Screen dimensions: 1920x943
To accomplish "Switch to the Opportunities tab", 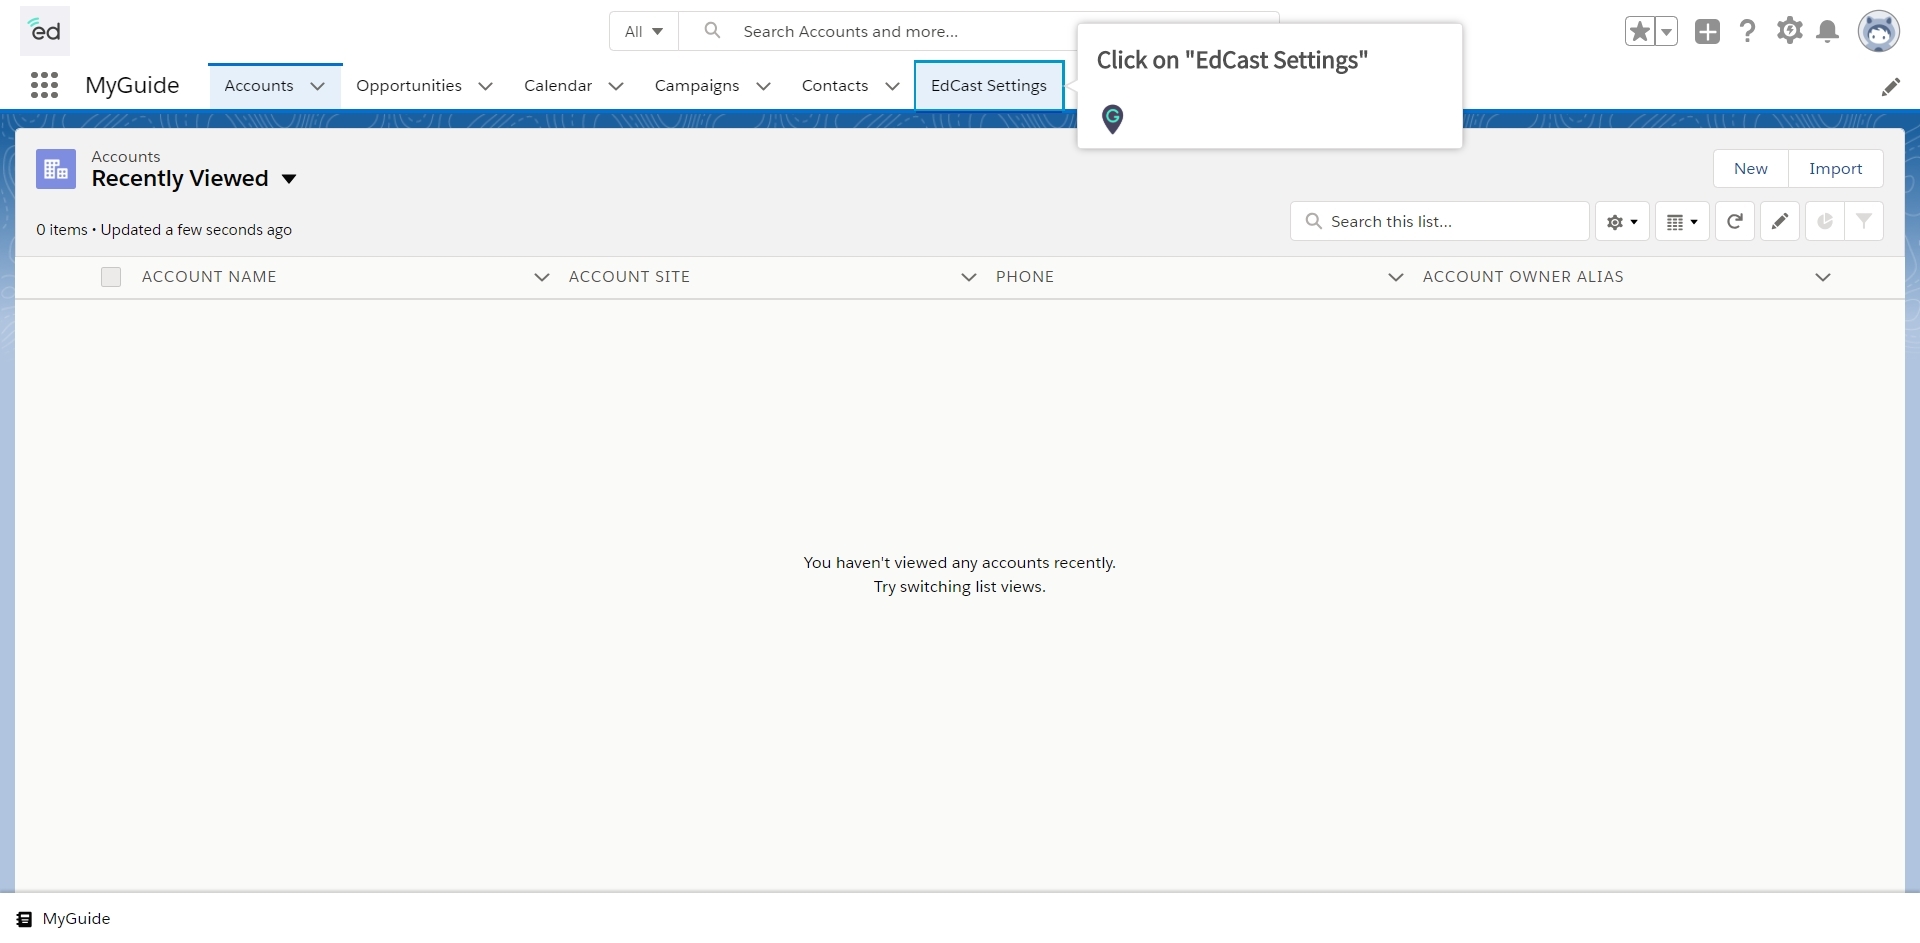I will (x=409, y=86).
